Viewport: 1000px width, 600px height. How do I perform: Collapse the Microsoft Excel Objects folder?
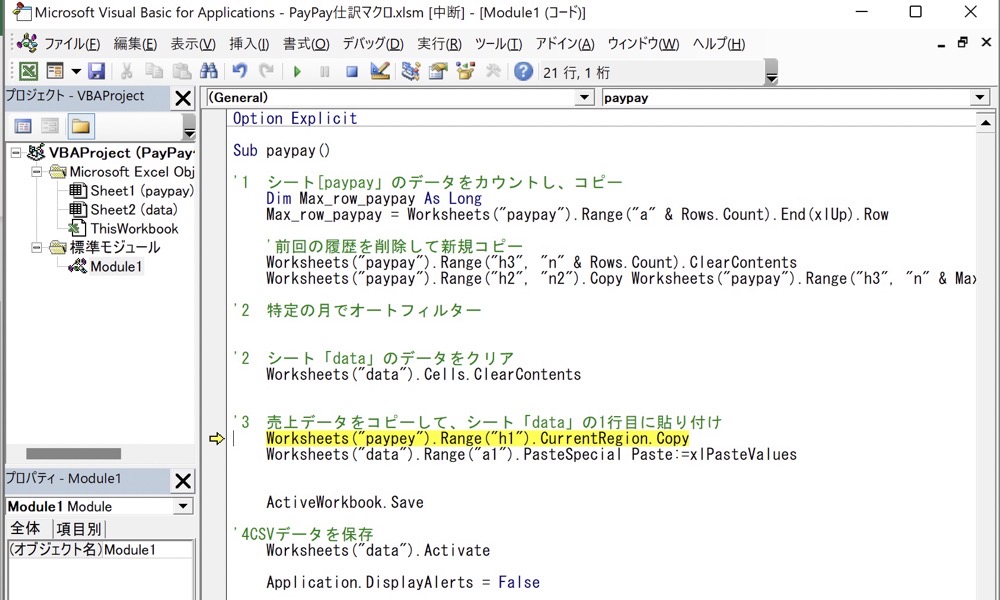pyautogui.click(x=37, y=172)
